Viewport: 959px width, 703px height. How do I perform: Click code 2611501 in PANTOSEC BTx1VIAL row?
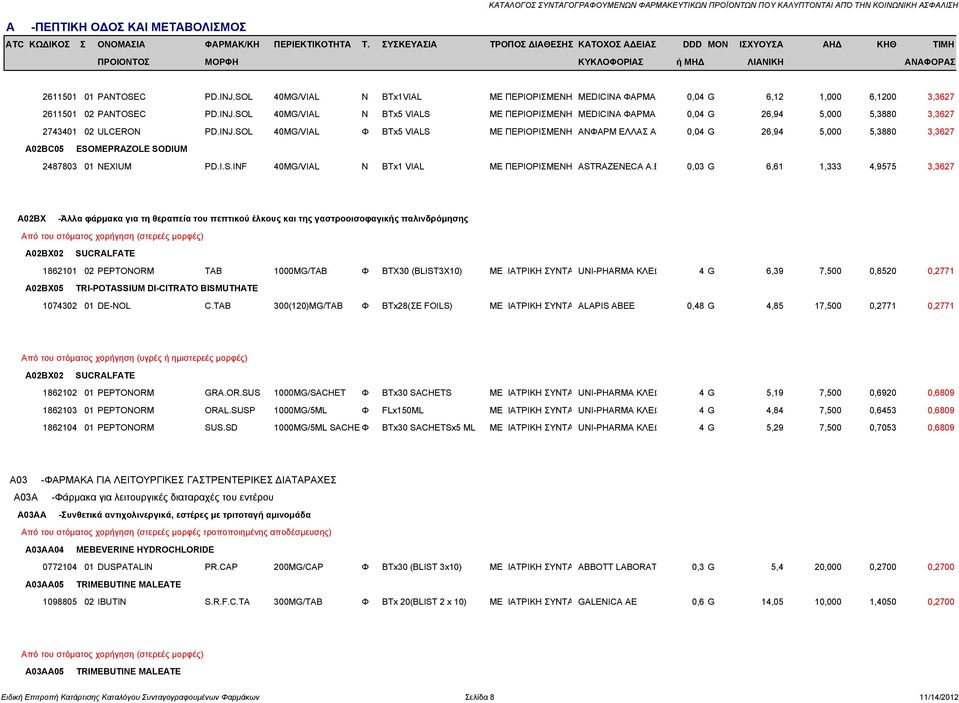pos(59,97)
